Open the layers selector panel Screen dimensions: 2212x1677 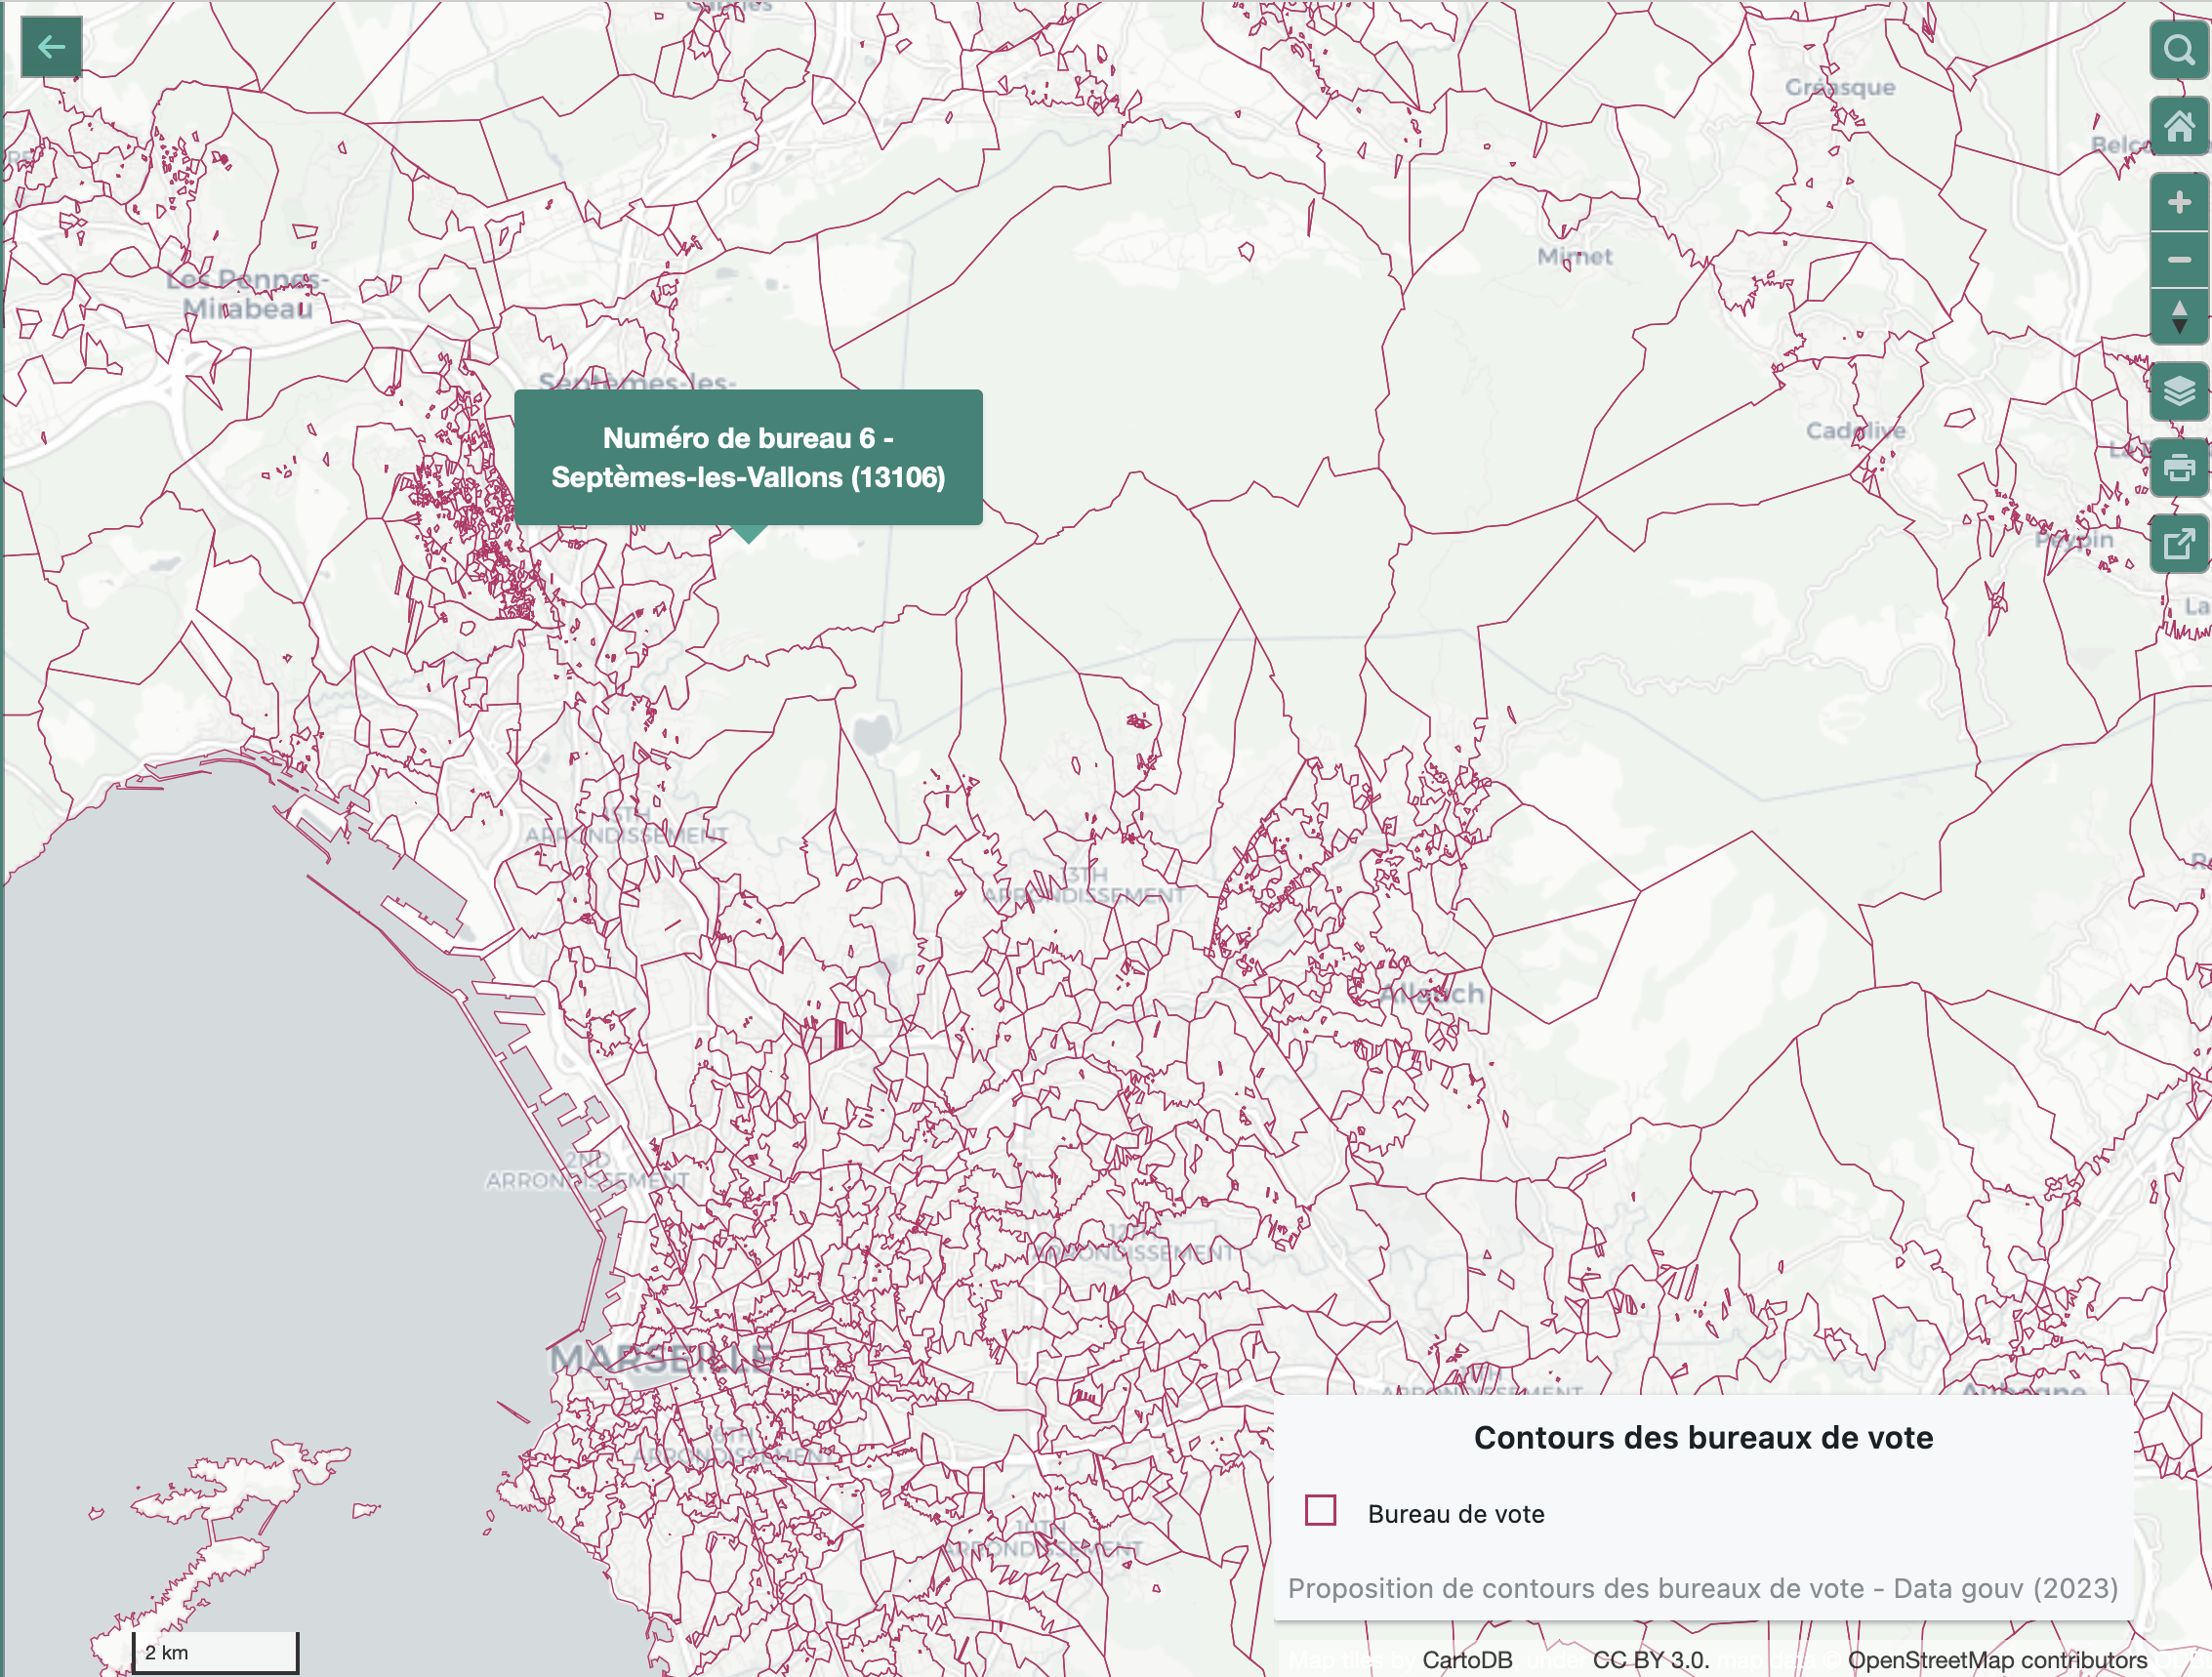pos(2178,391)
